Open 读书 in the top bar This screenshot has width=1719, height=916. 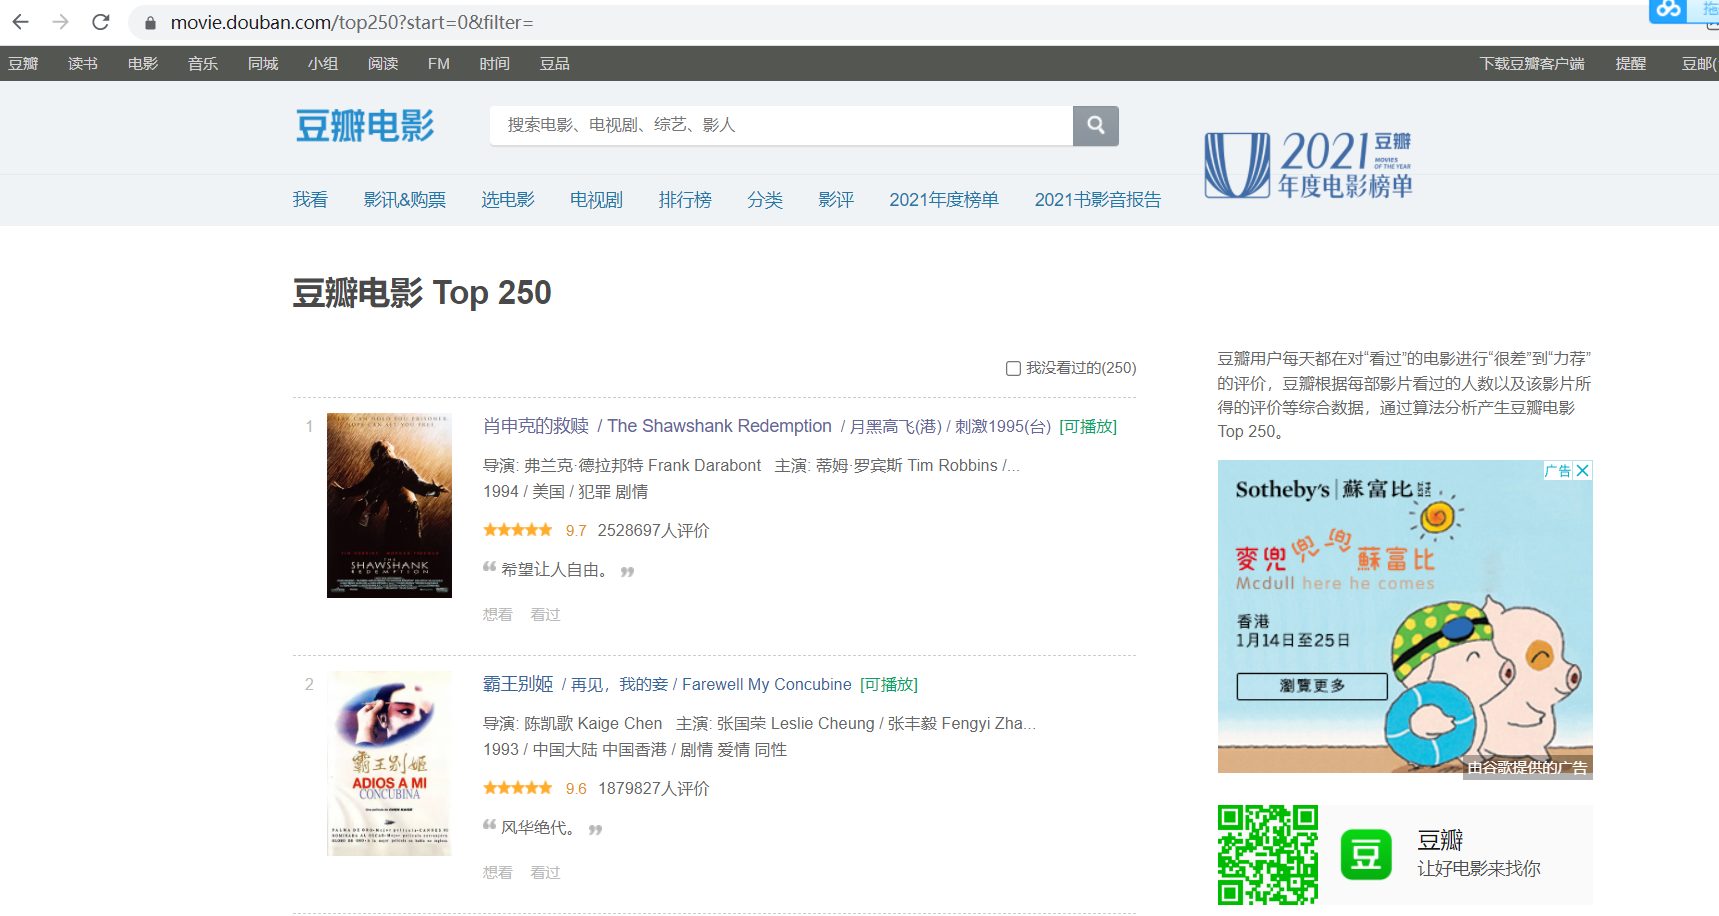click(83, 64)
